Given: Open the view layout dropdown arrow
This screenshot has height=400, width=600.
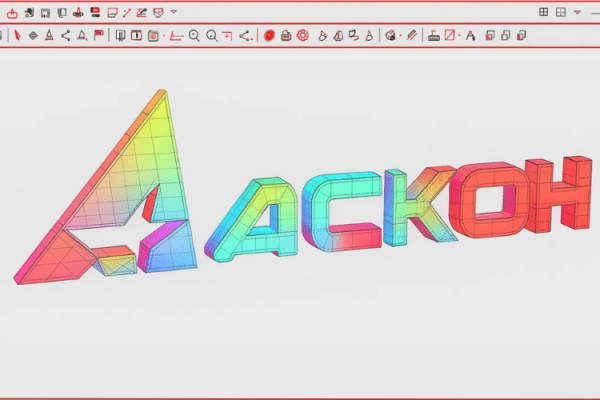Looking at the screenshot, I should click(x=577, y=12).
